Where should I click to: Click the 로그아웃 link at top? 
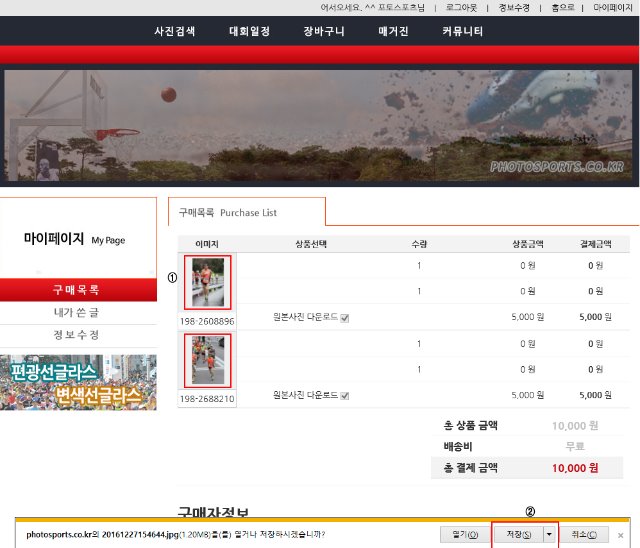[462, 7]
